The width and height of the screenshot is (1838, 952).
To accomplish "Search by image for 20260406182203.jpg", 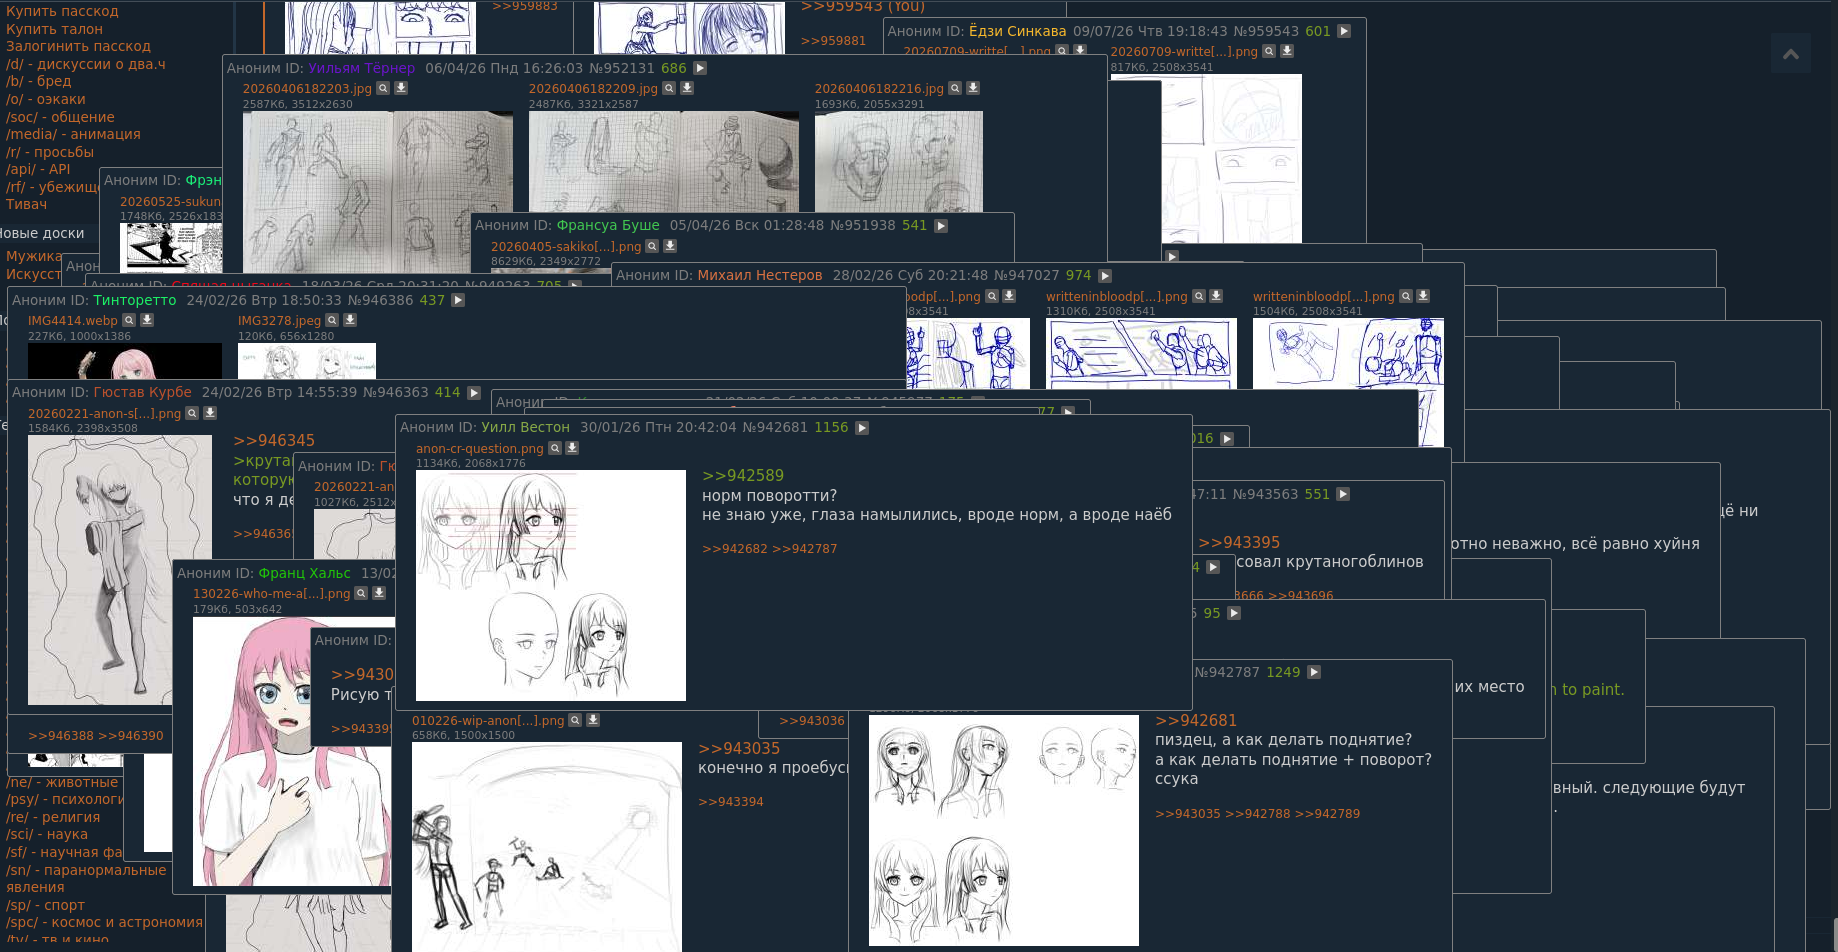I will 383,88.
